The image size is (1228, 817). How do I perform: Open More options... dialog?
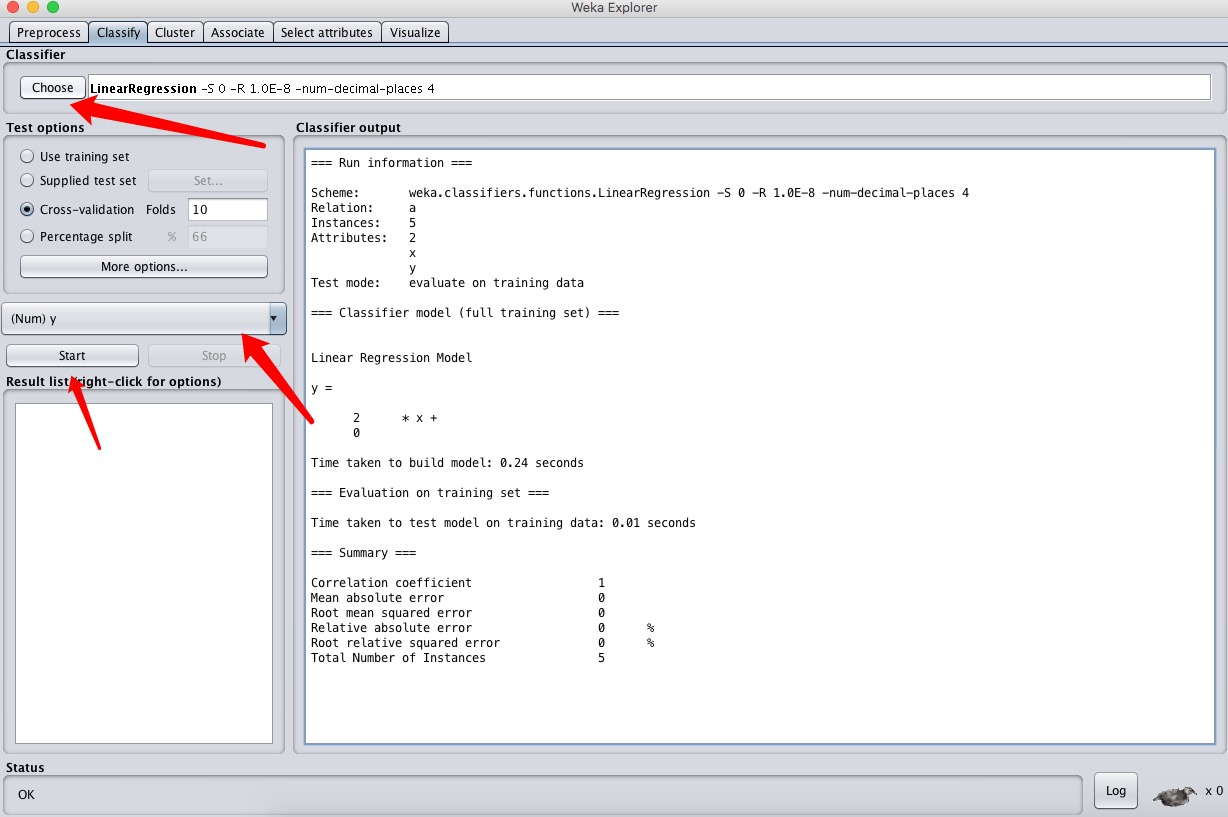[144, 267]
